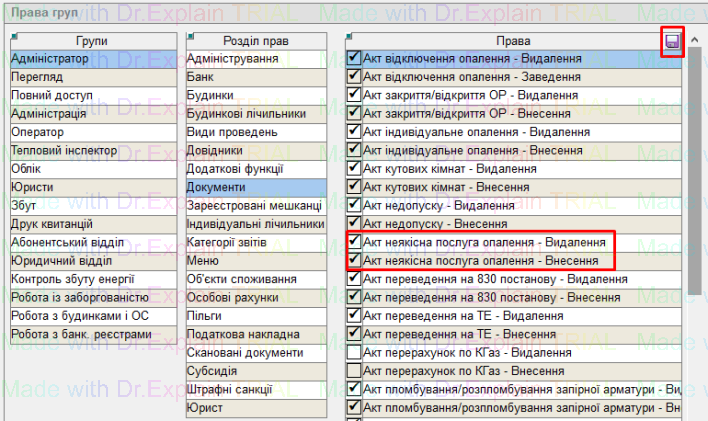Enable Акт перерахунок по КГаз - Видалення
This screenshot has width=708, height=421.
(x=354, y=353)
